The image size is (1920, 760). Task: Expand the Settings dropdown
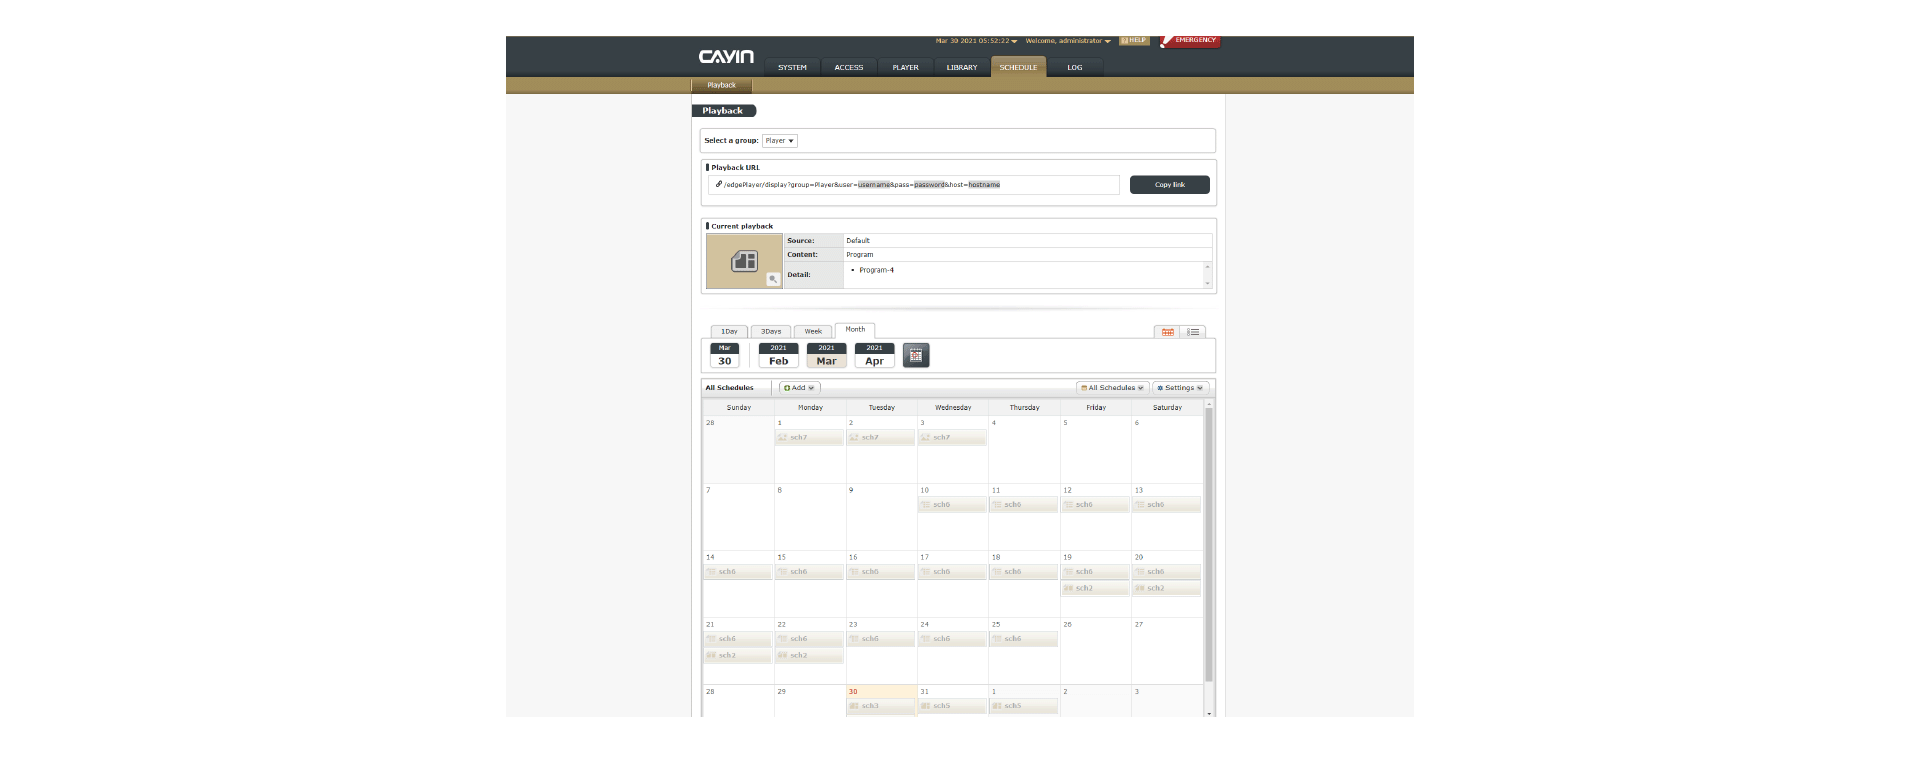tap(1180, 388)
